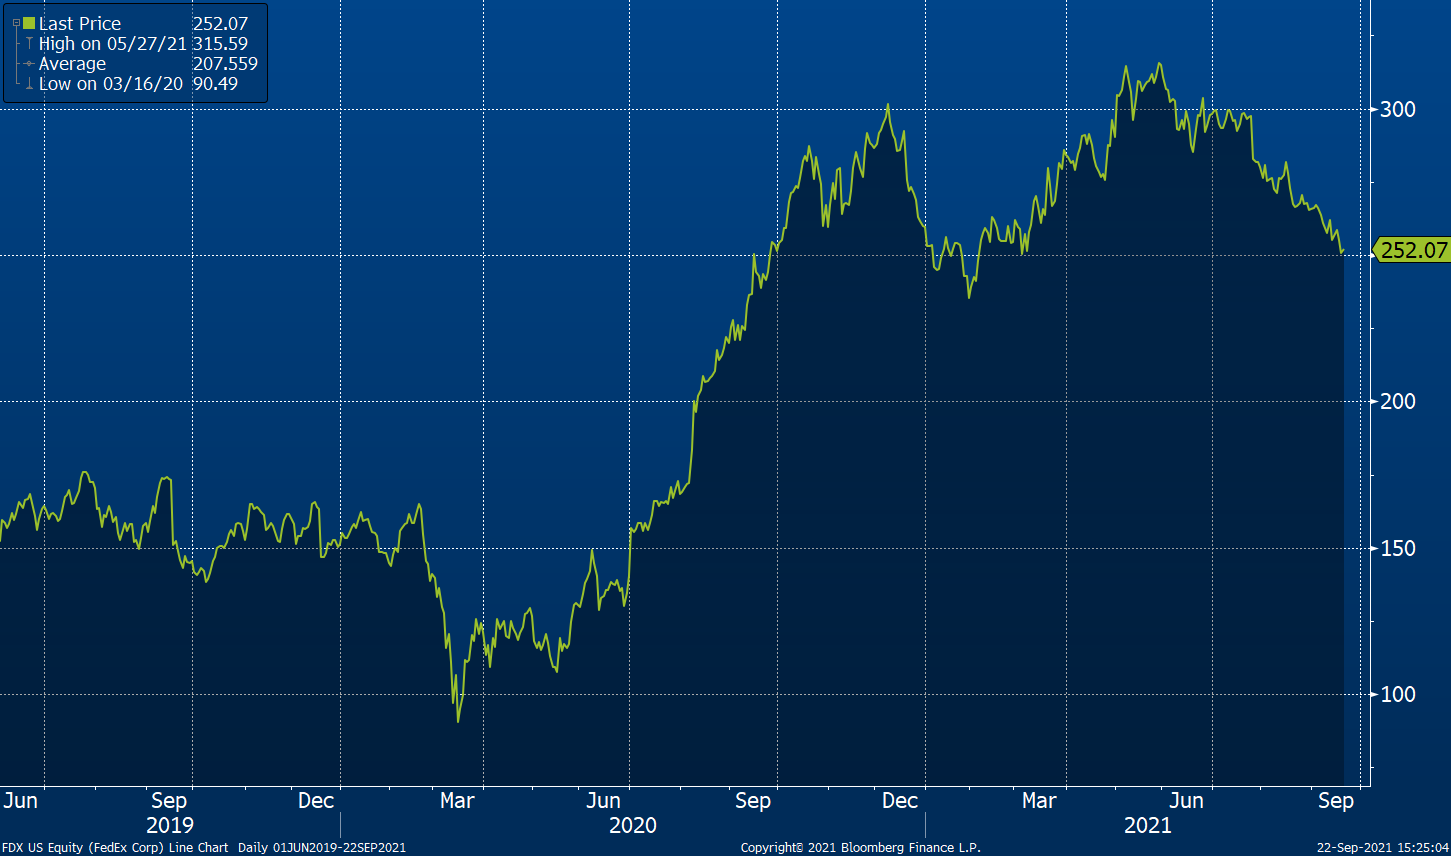The width and height of the screenshot is (1451, 856).
Task: Click the Low marker icon in legend
Action: click(x=29, y=84)
